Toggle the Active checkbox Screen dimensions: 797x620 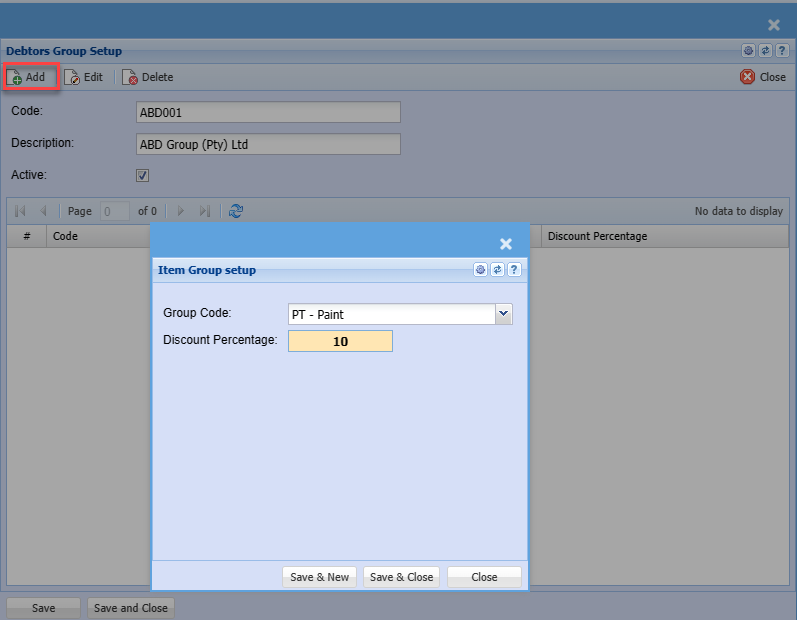143,176
